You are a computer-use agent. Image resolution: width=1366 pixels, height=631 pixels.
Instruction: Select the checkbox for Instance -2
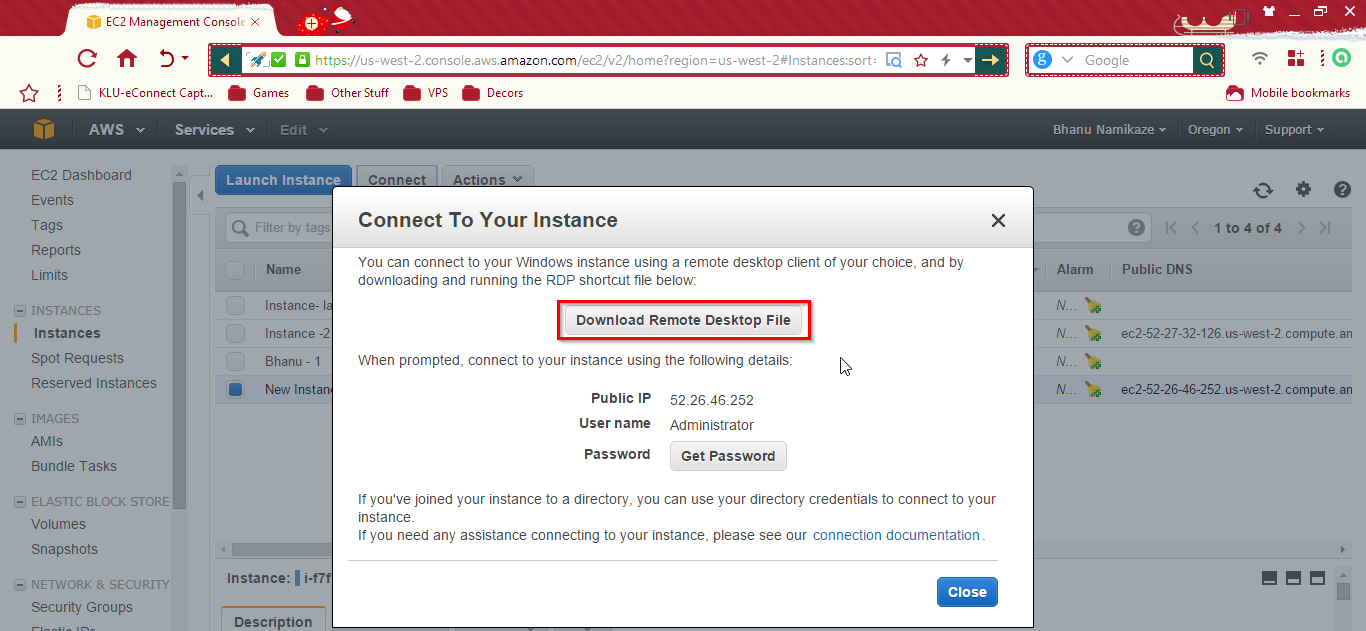[236, 333]
